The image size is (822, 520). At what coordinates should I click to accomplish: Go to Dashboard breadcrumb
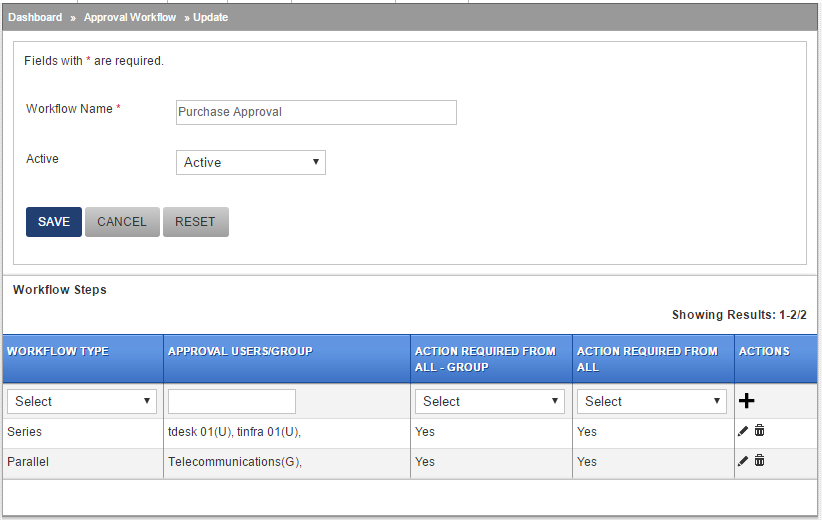(35, 17)
